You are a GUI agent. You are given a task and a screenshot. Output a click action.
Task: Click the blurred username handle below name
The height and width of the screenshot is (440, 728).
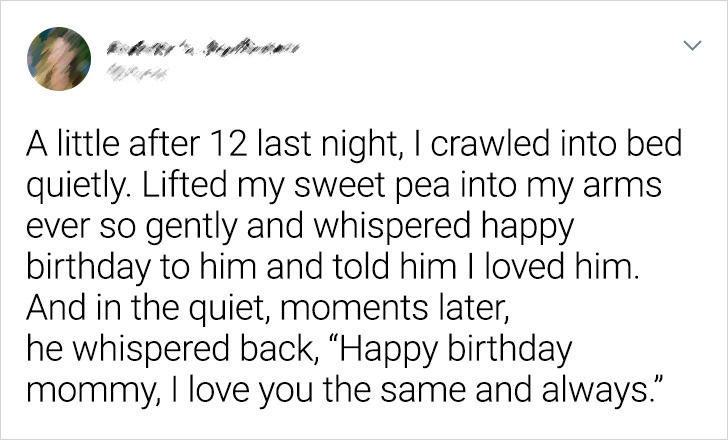[x=137, y=72]
